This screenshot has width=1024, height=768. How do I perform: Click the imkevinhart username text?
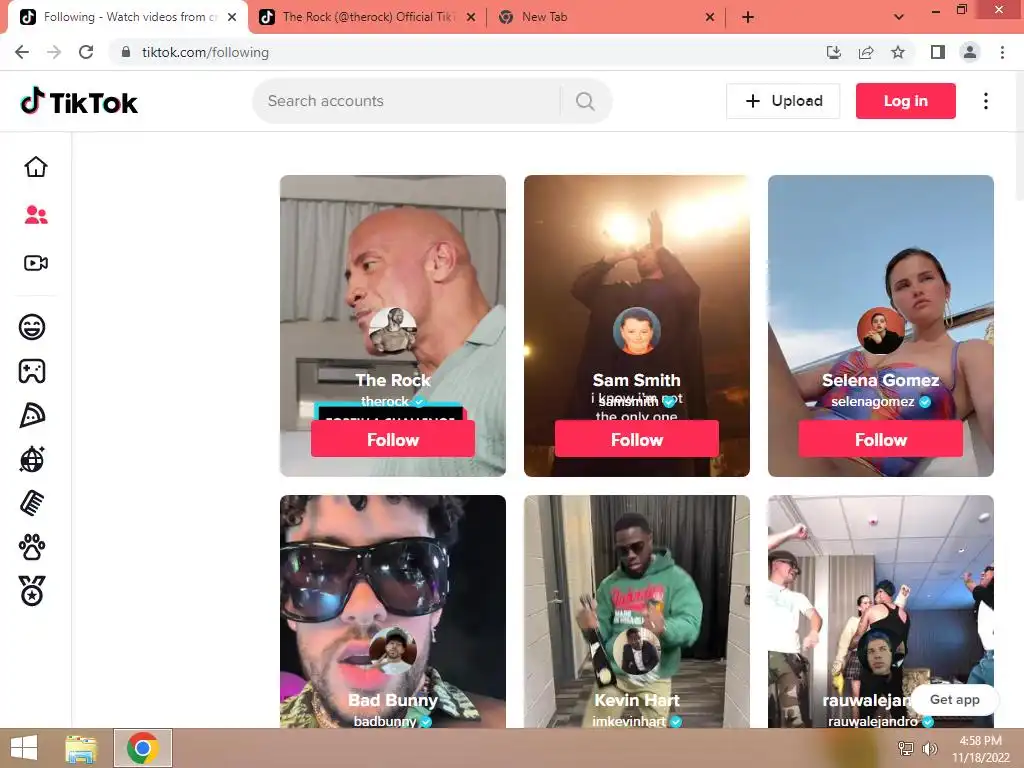(629, 722)
